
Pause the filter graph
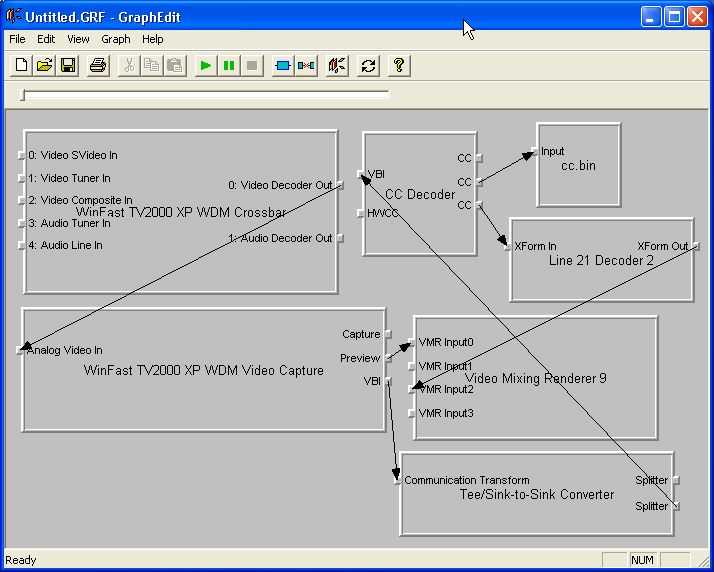point(229,66)
